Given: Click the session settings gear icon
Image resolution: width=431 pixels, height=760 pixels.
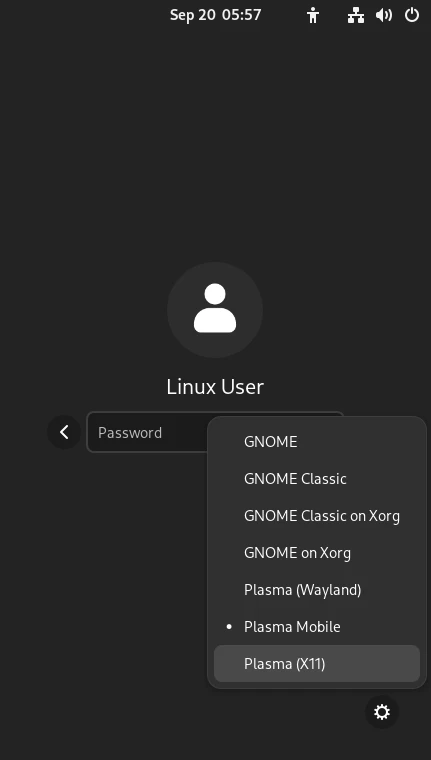Looking at the screenshot, I should [382, 712].
